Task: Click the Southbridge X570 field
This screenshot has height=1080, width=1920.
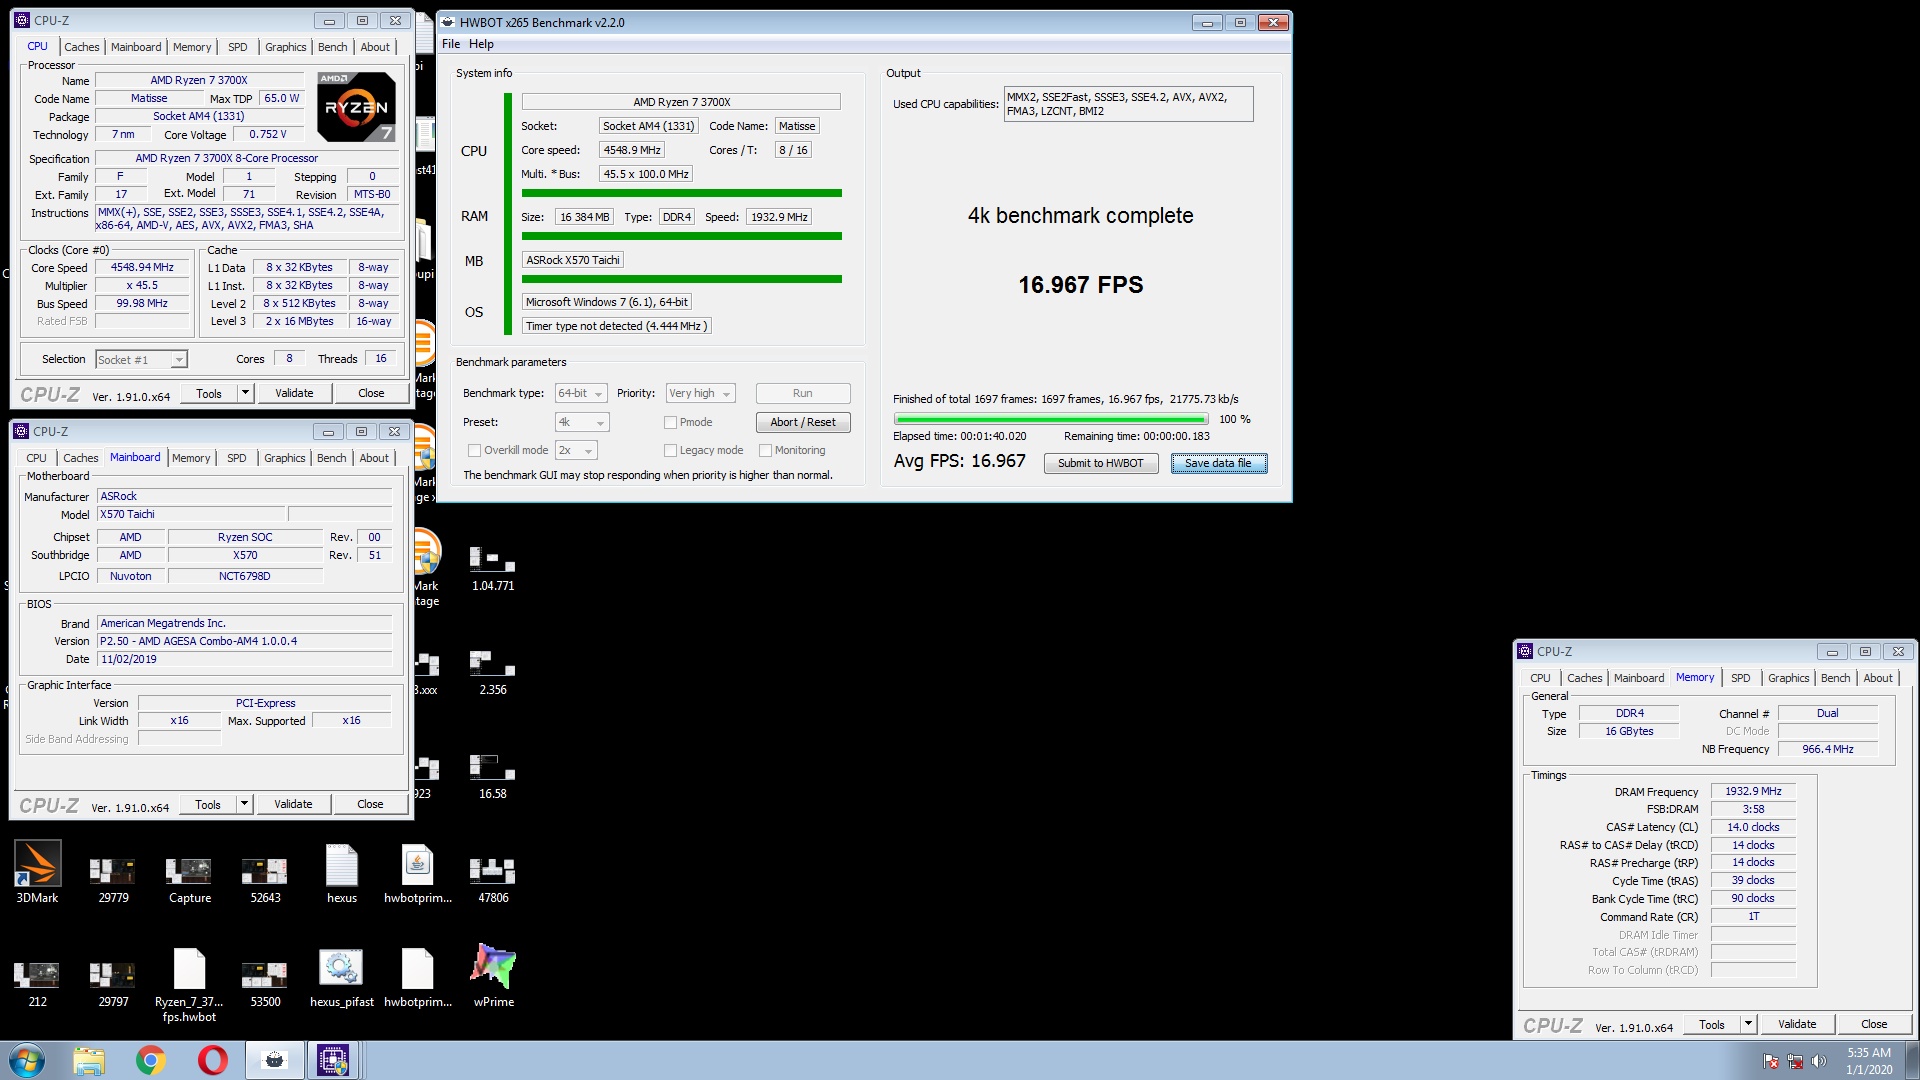Action: click(245, 555)
